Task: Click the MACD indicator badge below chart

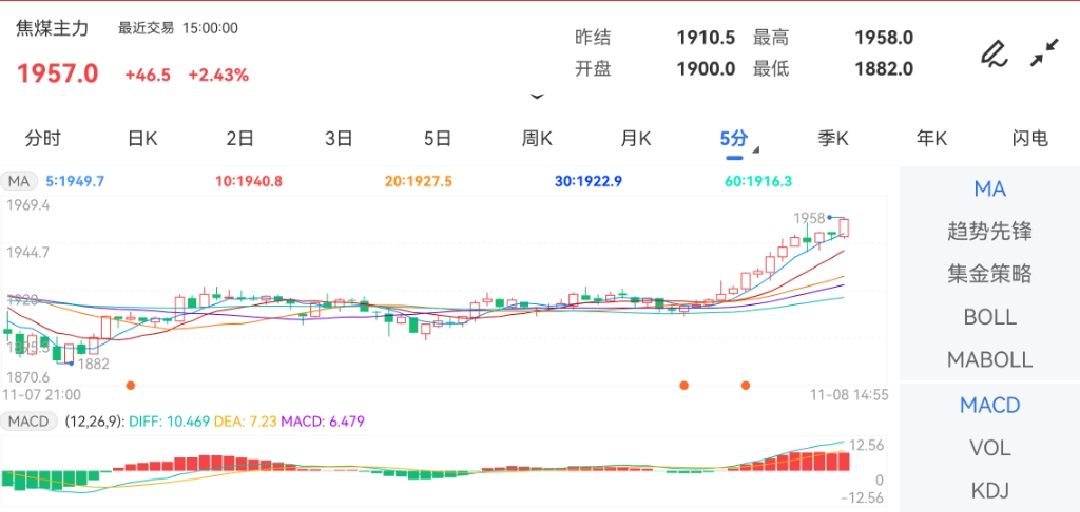Action: [29, 421]
